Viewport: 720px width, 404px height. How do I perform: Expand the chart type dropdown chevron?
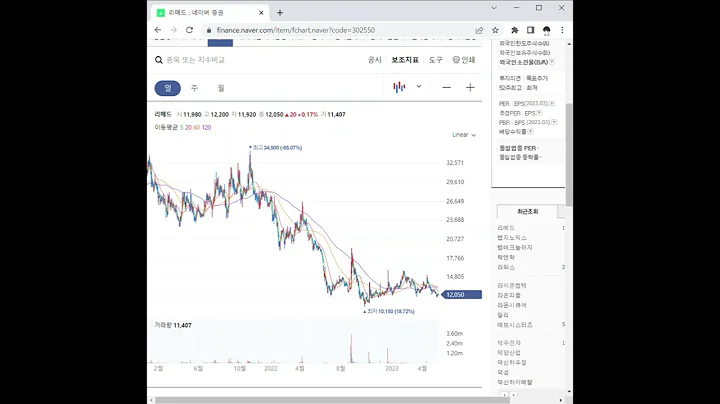coord(419,86)
